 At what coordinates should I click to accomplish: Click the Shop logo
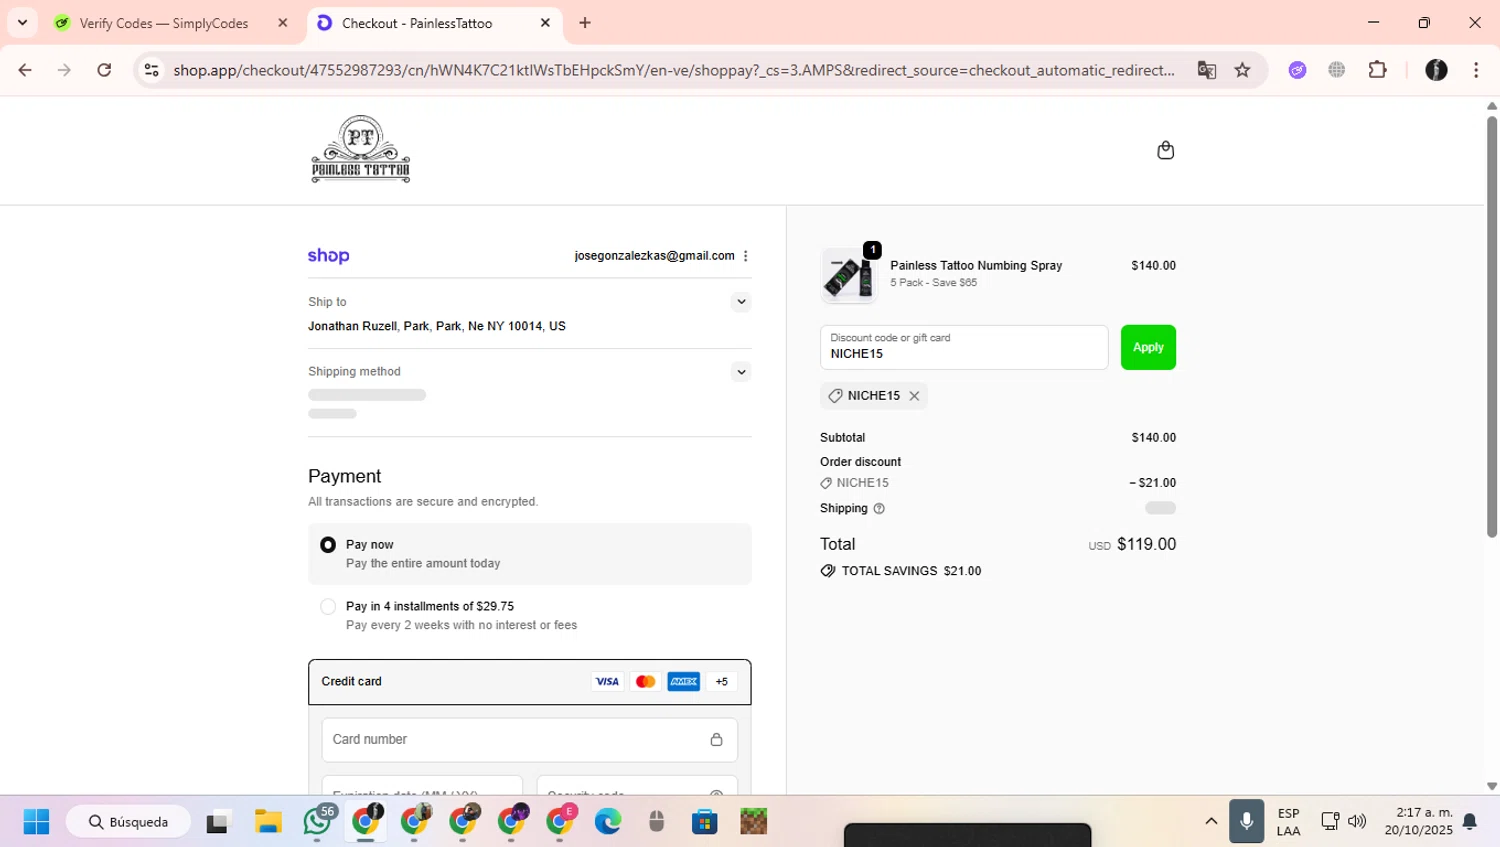pyautogui.click(x=329, y=256)
